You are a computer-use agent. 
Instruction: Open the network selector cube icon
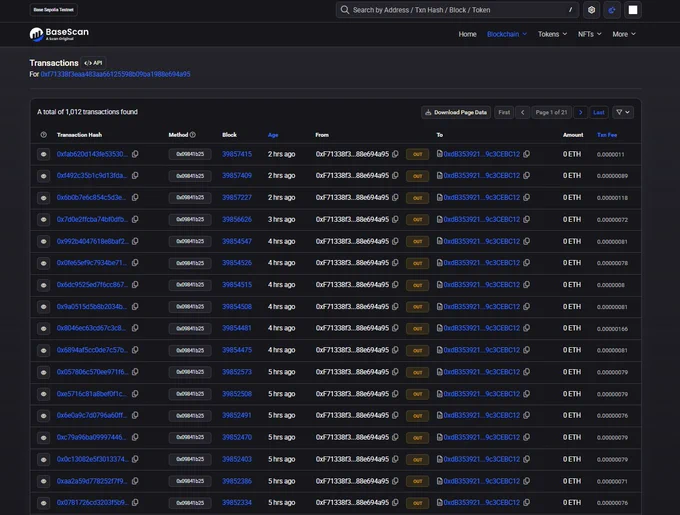click(592, 10)
